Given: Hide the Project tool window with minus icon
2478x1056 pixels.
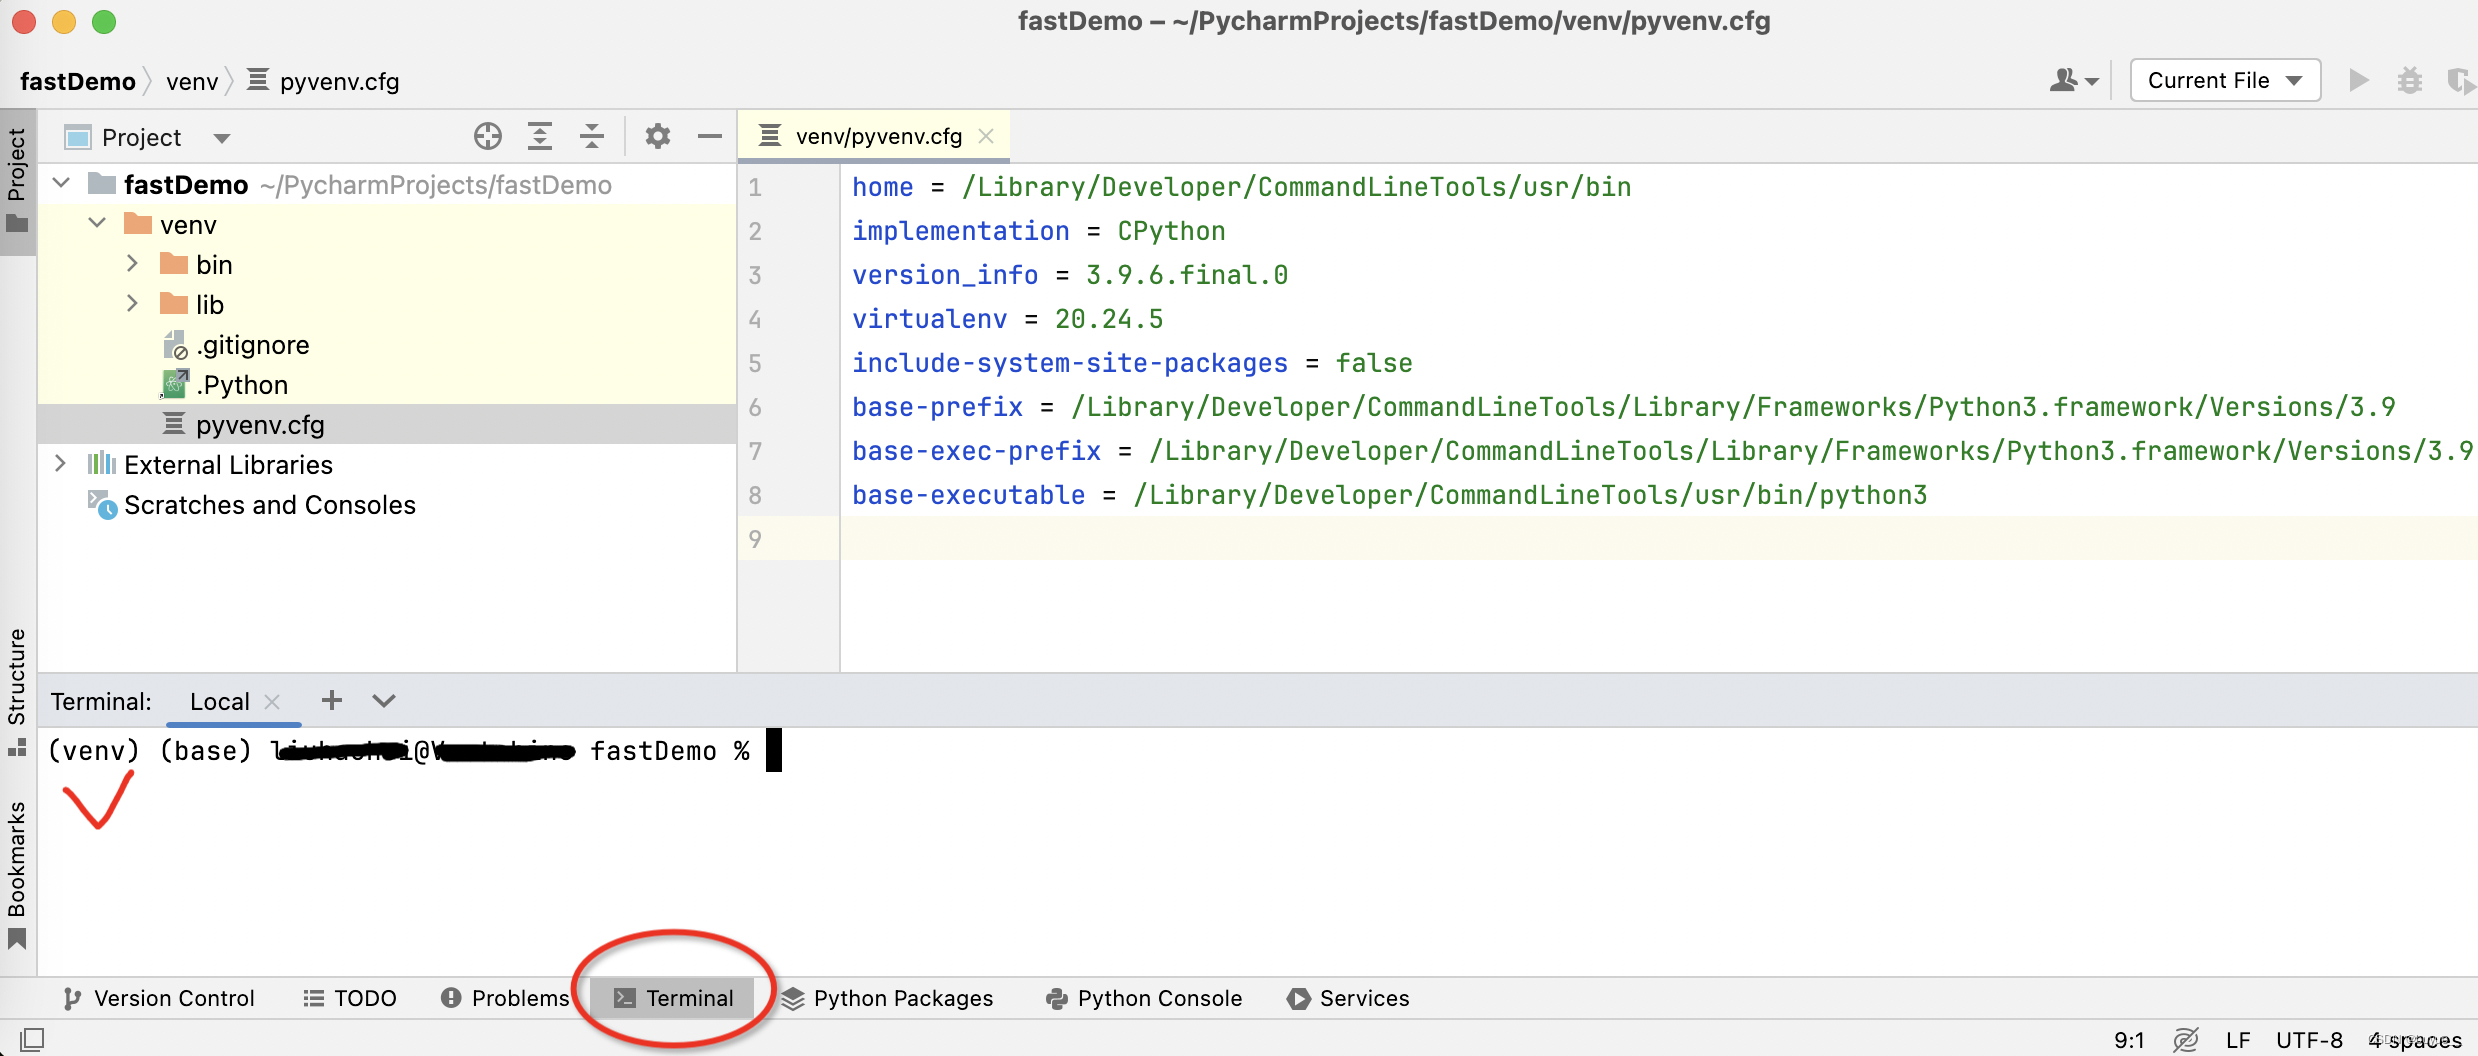Looking at the screenshot, I should click(710, 136).
